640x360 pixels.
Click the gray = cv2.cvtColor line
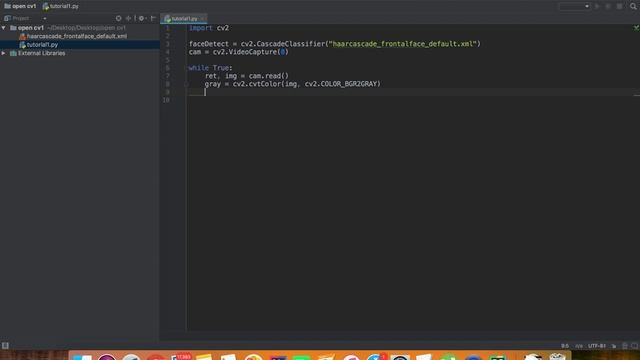pos(292,84)
